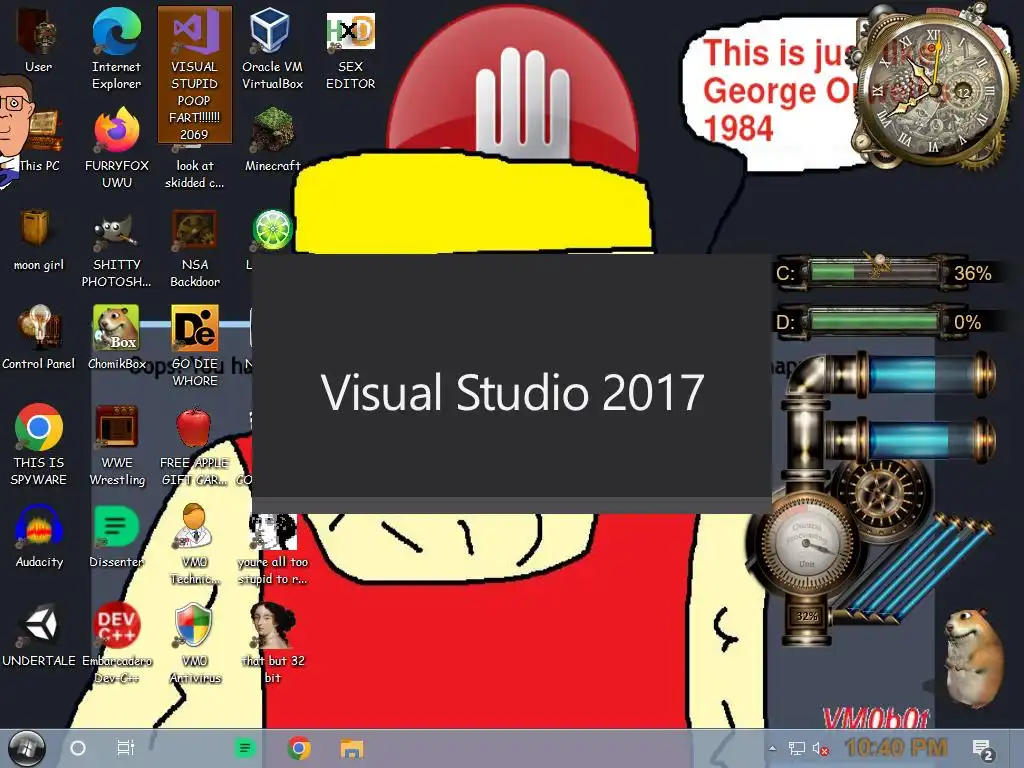Open the ChomikBox desktop icon
Viewport: 1024px width, 768px height.
pos(117,338)
